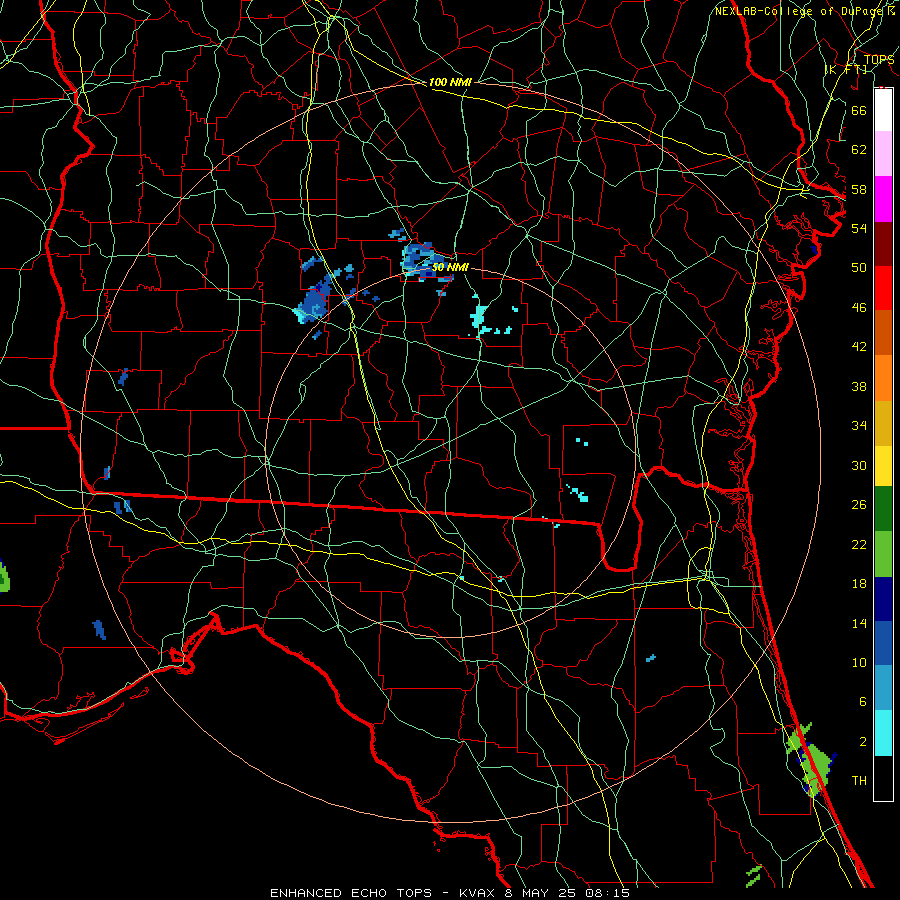This screenshot has height=900, width=900.
Task: Click the 'K FT' units label
Action: (x=846, y=69)
